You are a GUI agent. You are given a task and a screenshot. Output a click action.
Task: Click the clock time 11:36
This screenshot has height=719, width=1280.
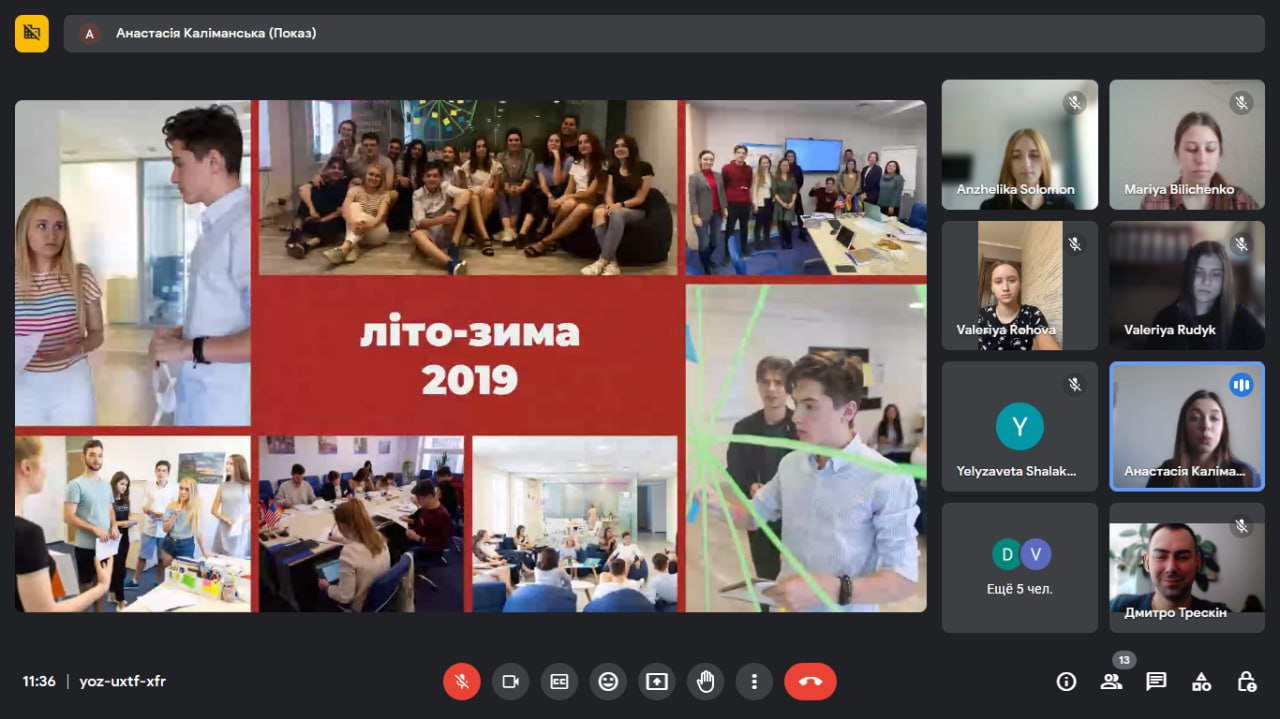[39, 681]
